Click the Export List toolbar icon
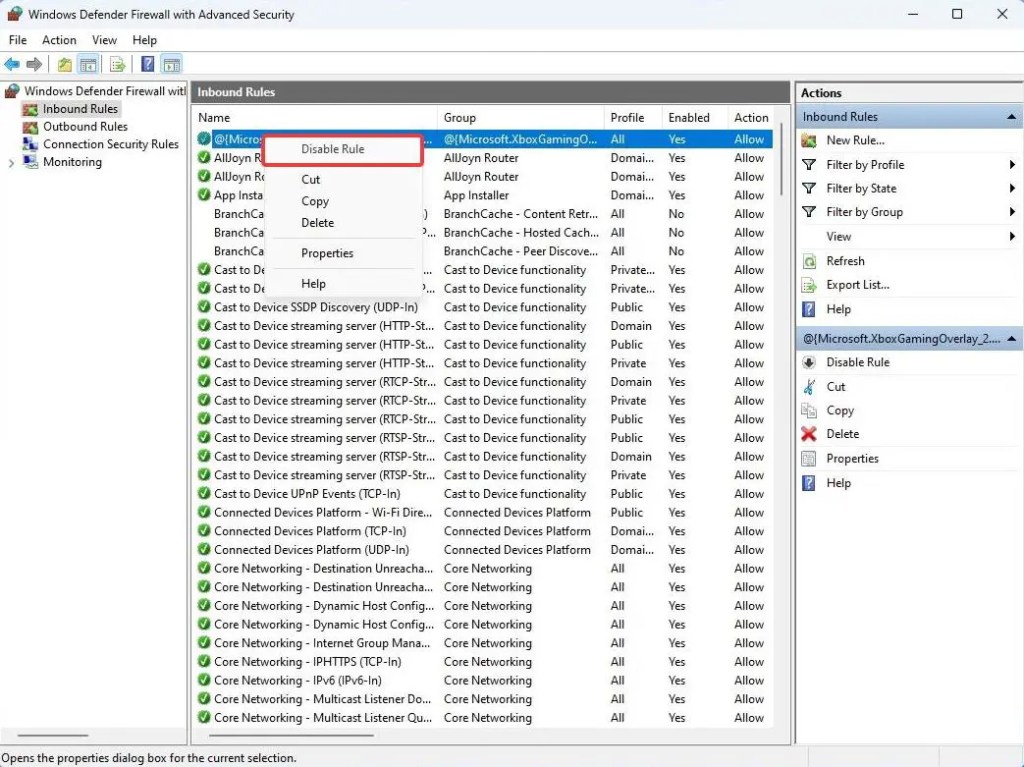Viewport: 1024px width, 767px height. coord(118,64)
